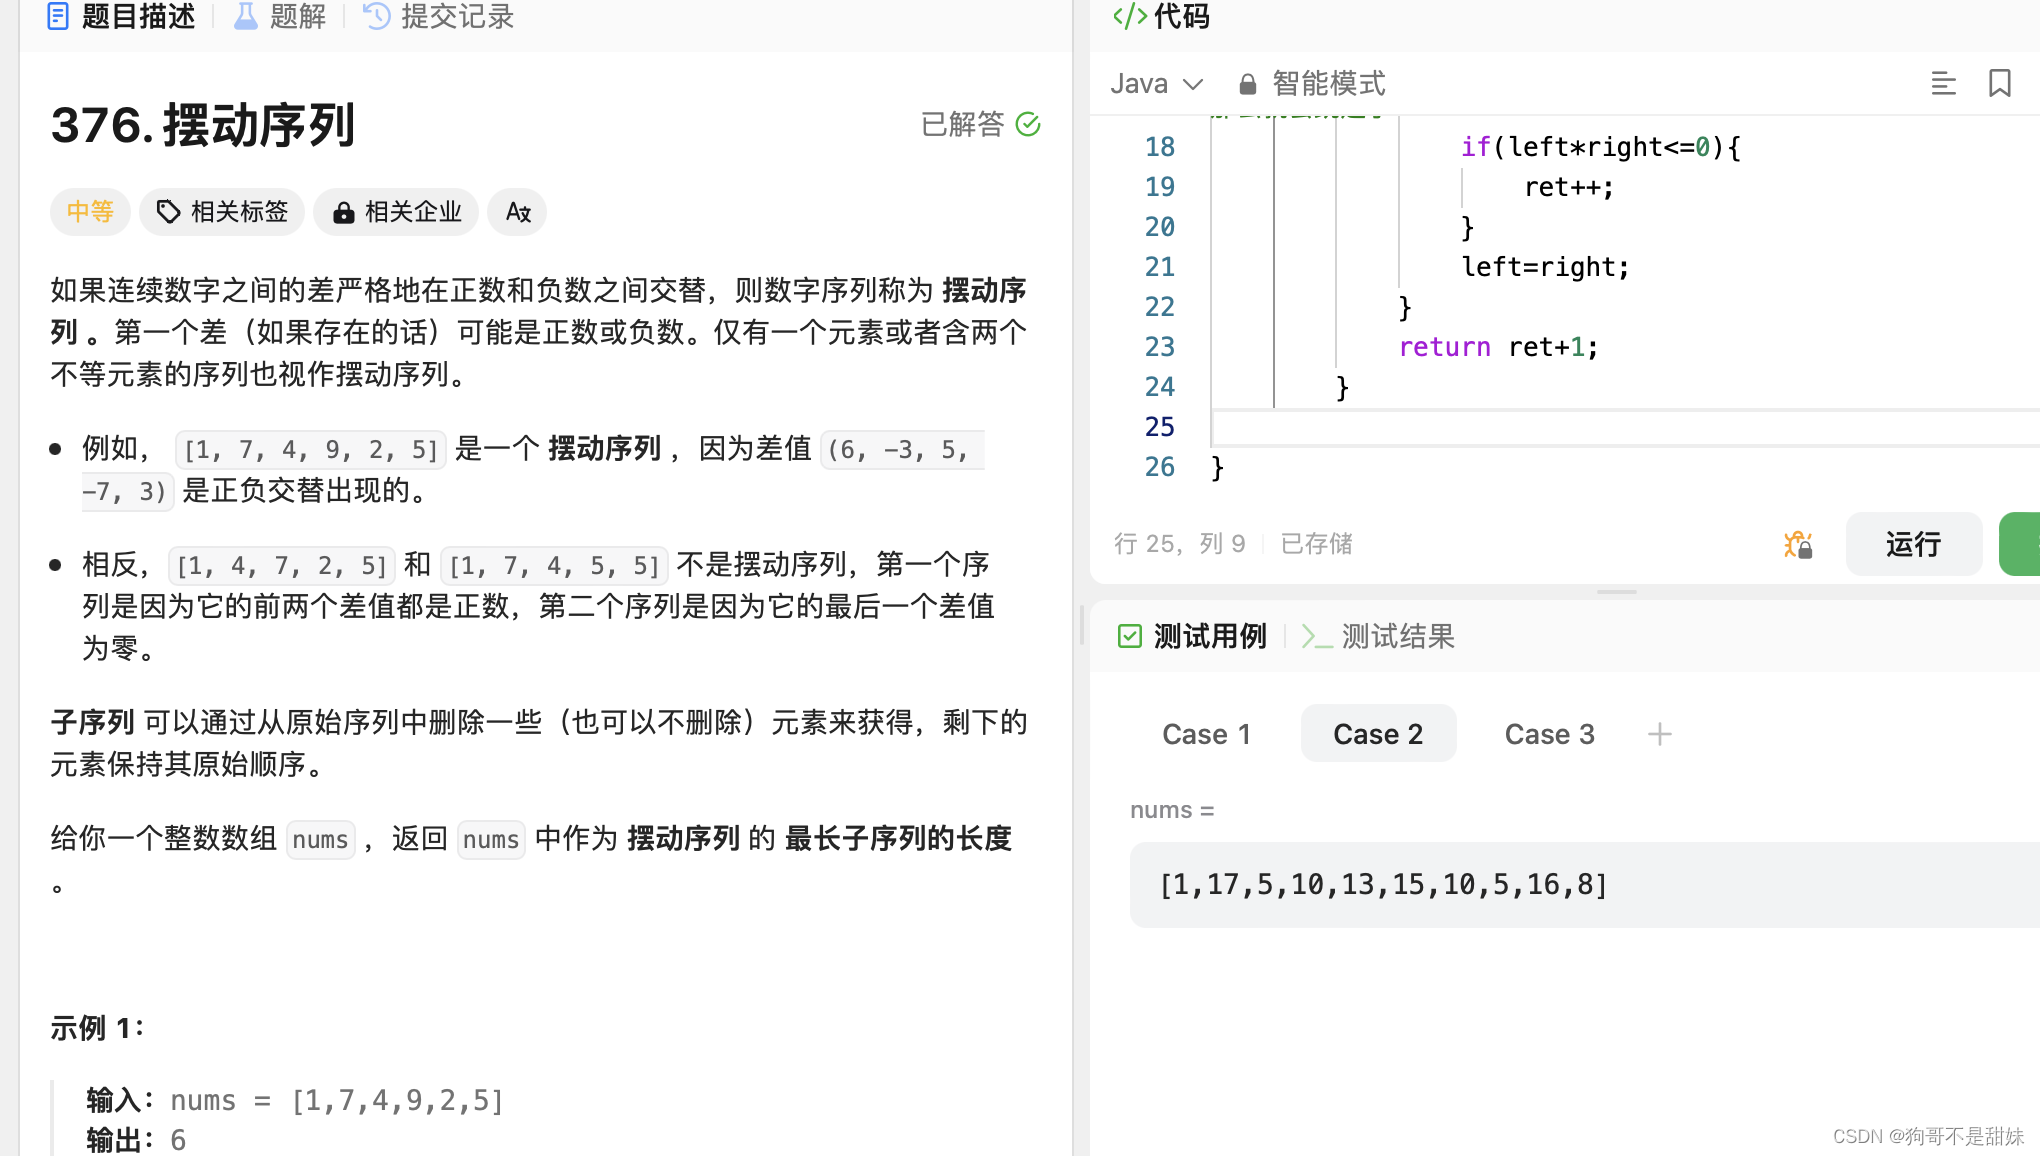
Task: Click the 提交记录 history clock icon
Action: pos(376,16)
